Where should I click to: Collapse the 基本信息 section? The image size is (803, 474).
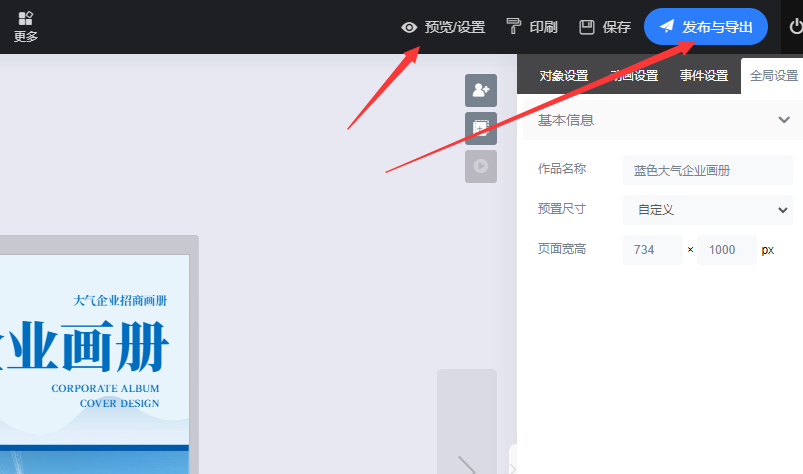pyautogui.click(x=783, y=120)
